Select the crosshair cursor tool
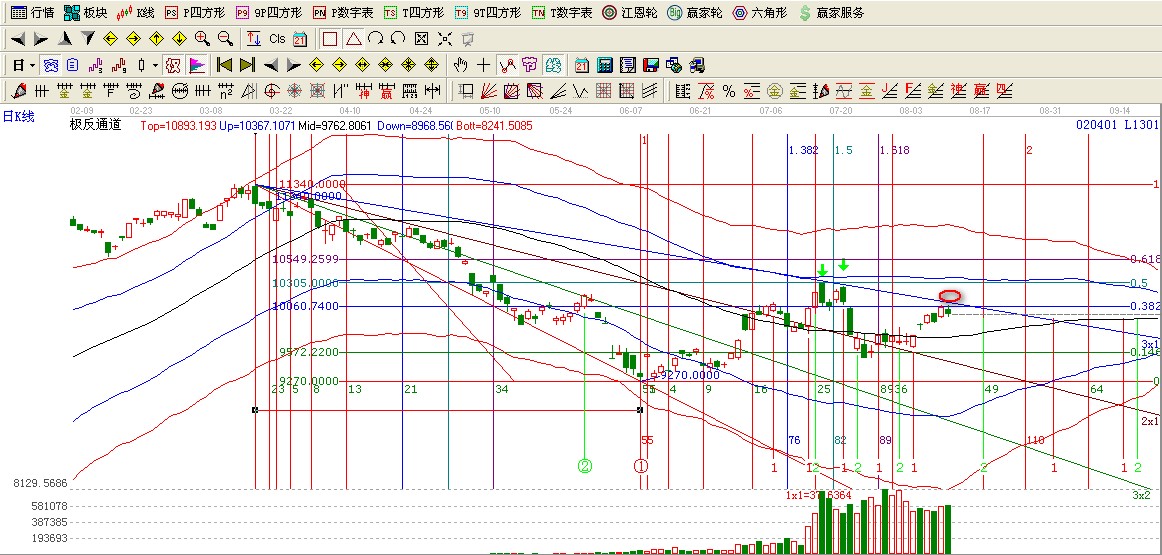Image resolution: width=1162 pixels, height=555 pixels. (x=484, y=65)
